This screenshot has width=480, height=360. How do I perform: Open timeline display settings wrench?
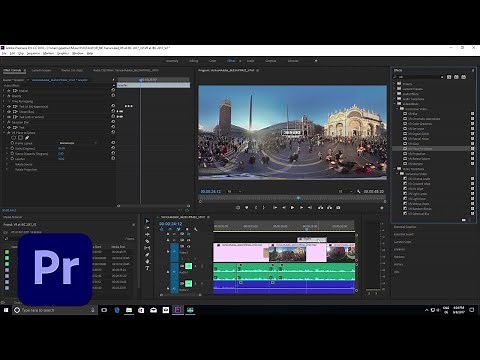[196, 229]
